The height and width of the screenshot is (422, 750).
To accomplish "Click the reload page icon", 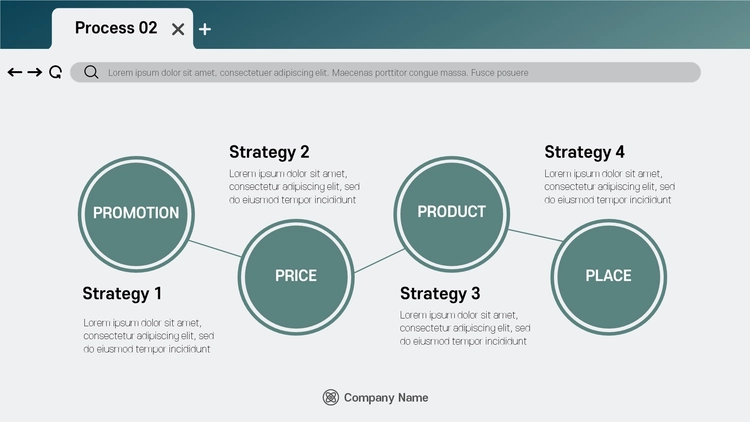I will (x=55, y=72).
